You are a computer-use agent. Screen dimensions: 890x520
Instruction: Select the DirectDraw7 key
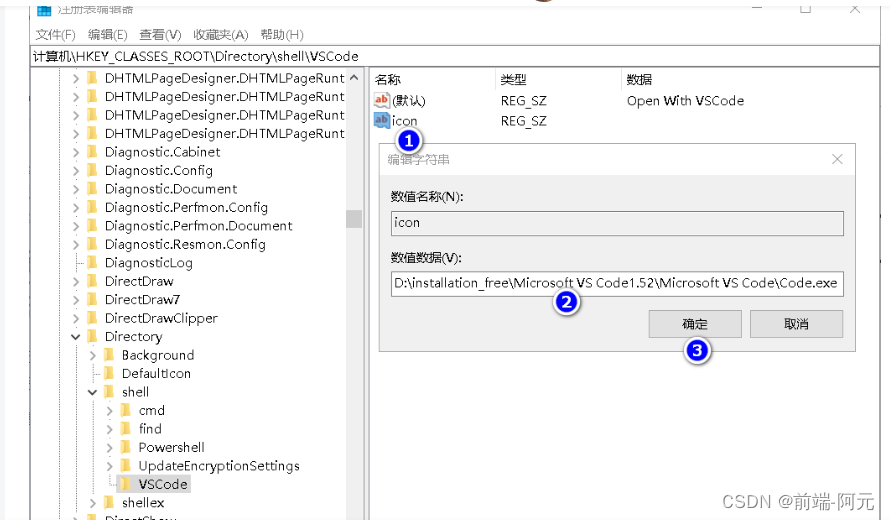point(142,300)
